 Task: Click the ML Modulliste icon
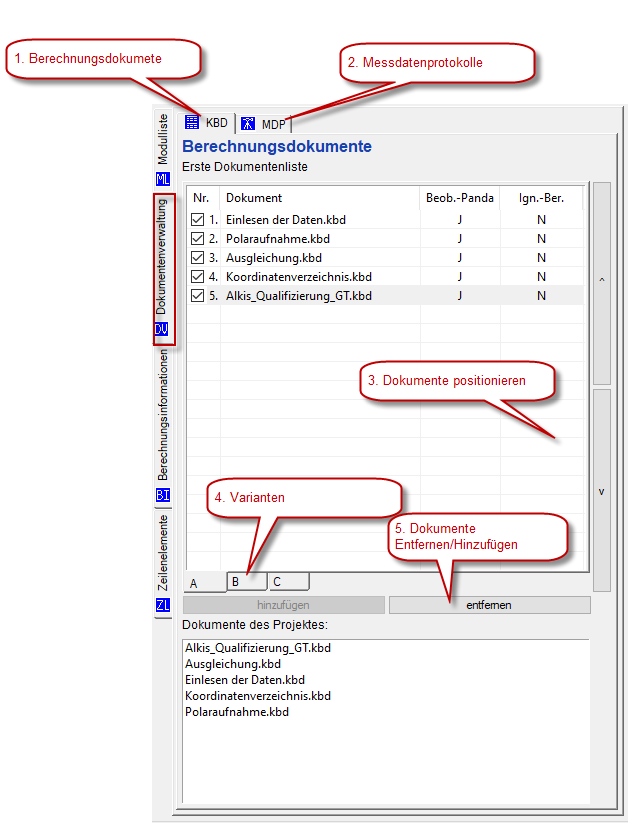(163, 179)
